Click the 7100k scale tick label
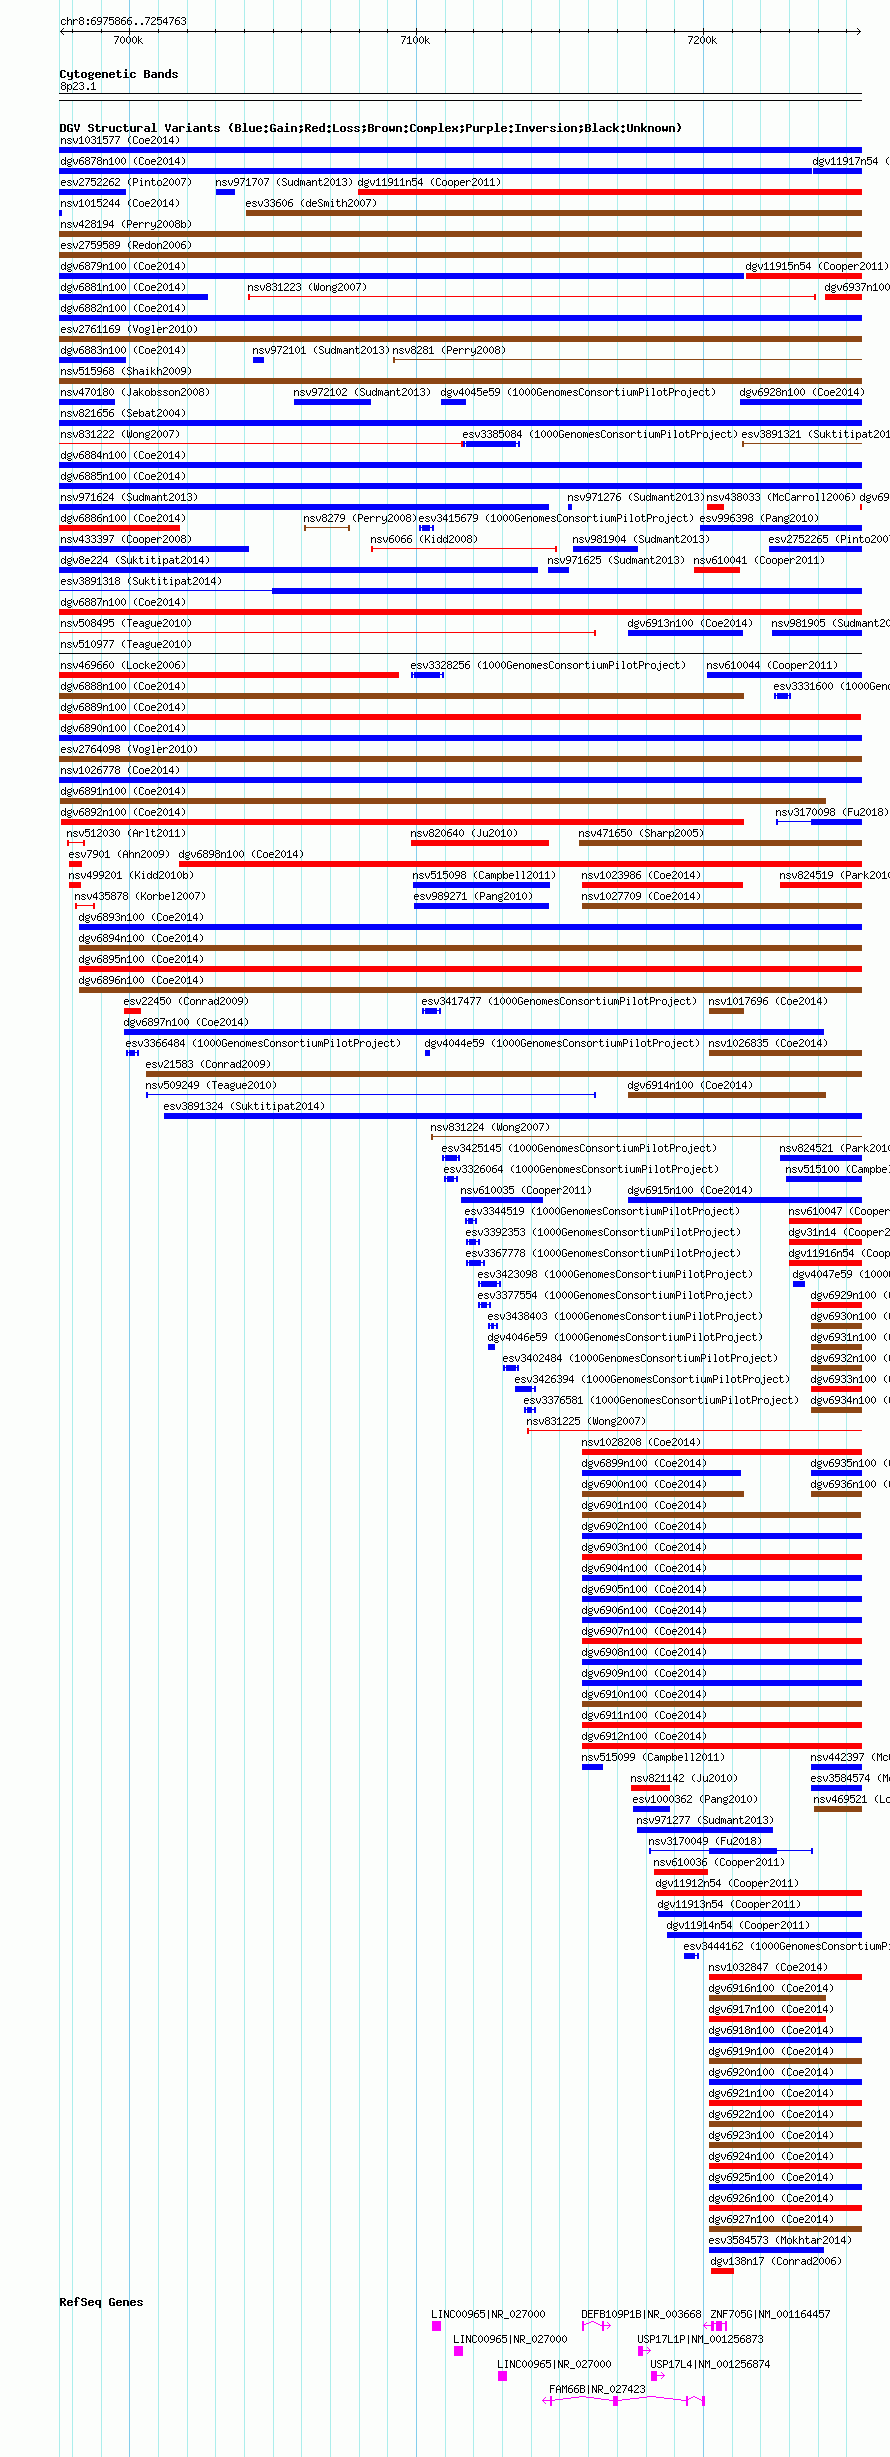 [x=415, y=40]
